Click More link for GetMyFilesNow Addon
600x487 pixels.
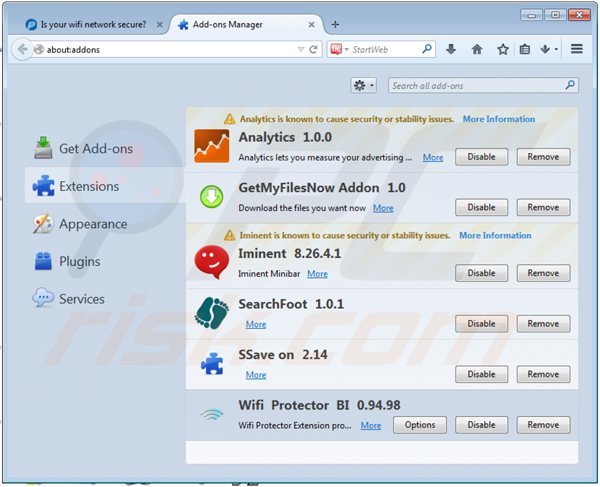click(383, 208)
